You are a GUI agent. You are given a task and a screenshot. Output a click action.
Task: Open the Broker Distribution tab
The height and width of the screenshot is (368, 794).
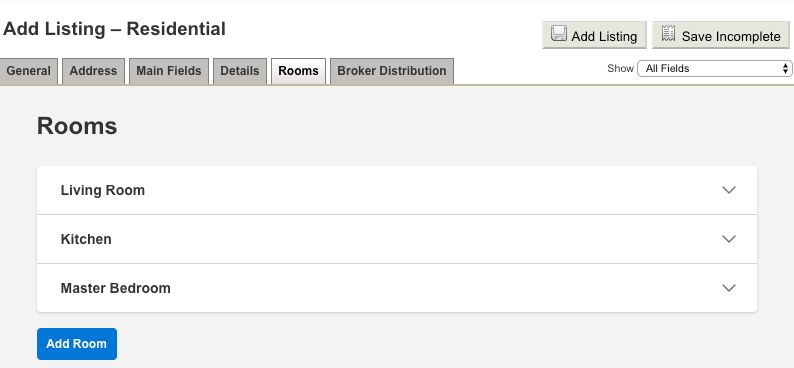pos(392,71)
